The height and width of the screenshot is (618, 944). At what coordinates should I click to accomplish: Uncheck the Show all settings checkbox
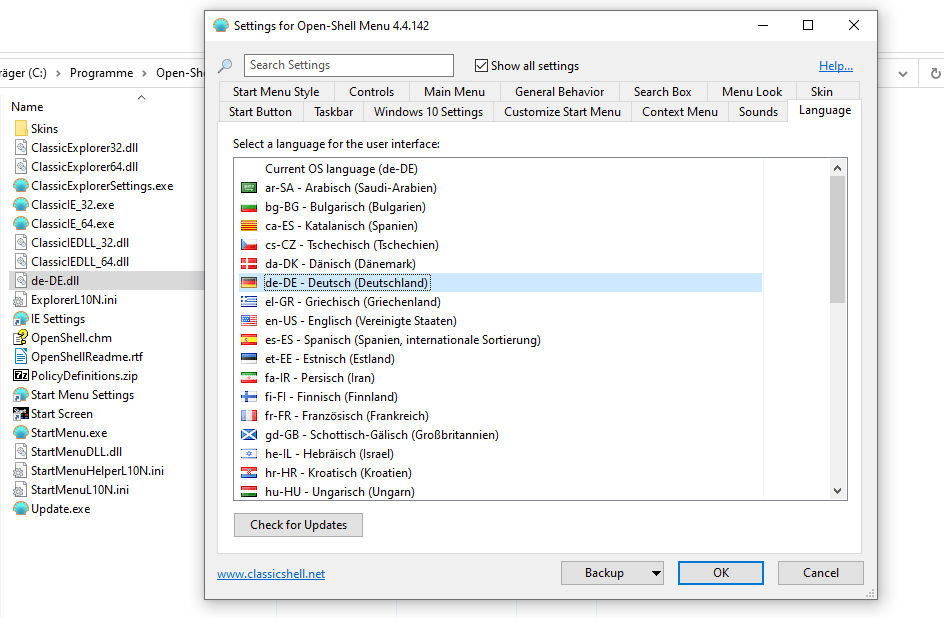(x=481, y=64)
